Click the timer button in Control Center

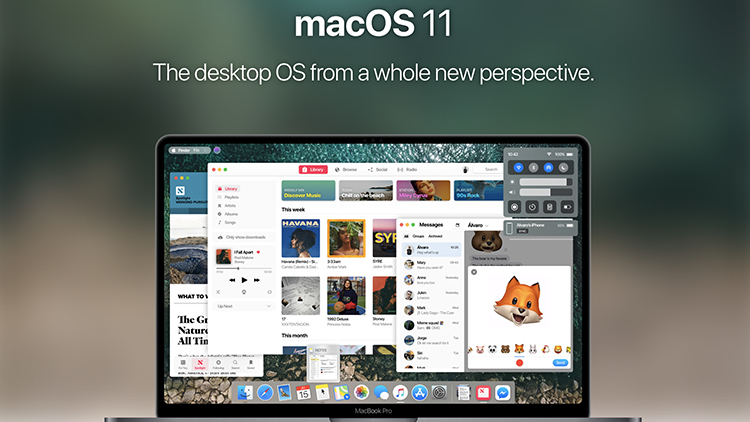532,207
